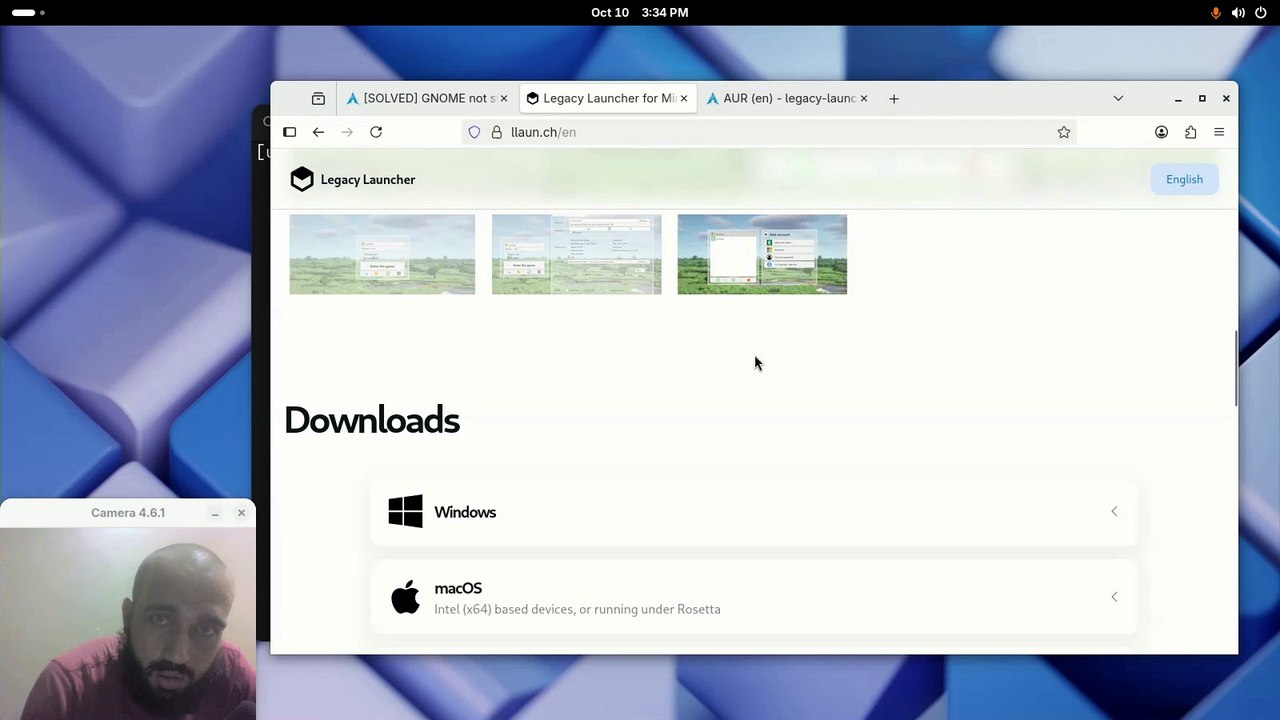The width and height of the screenshot is (1280, 720).
Task: Click the Apple logo icon
Action: click(405, 597)
